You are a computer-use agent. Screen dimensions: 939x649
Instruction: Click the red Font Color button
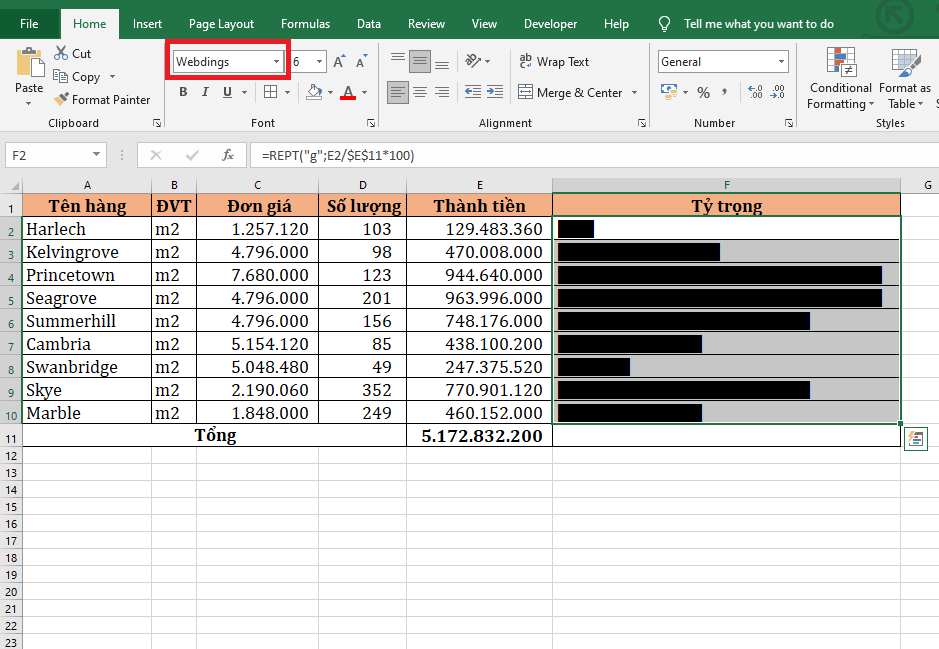(347, 92)
